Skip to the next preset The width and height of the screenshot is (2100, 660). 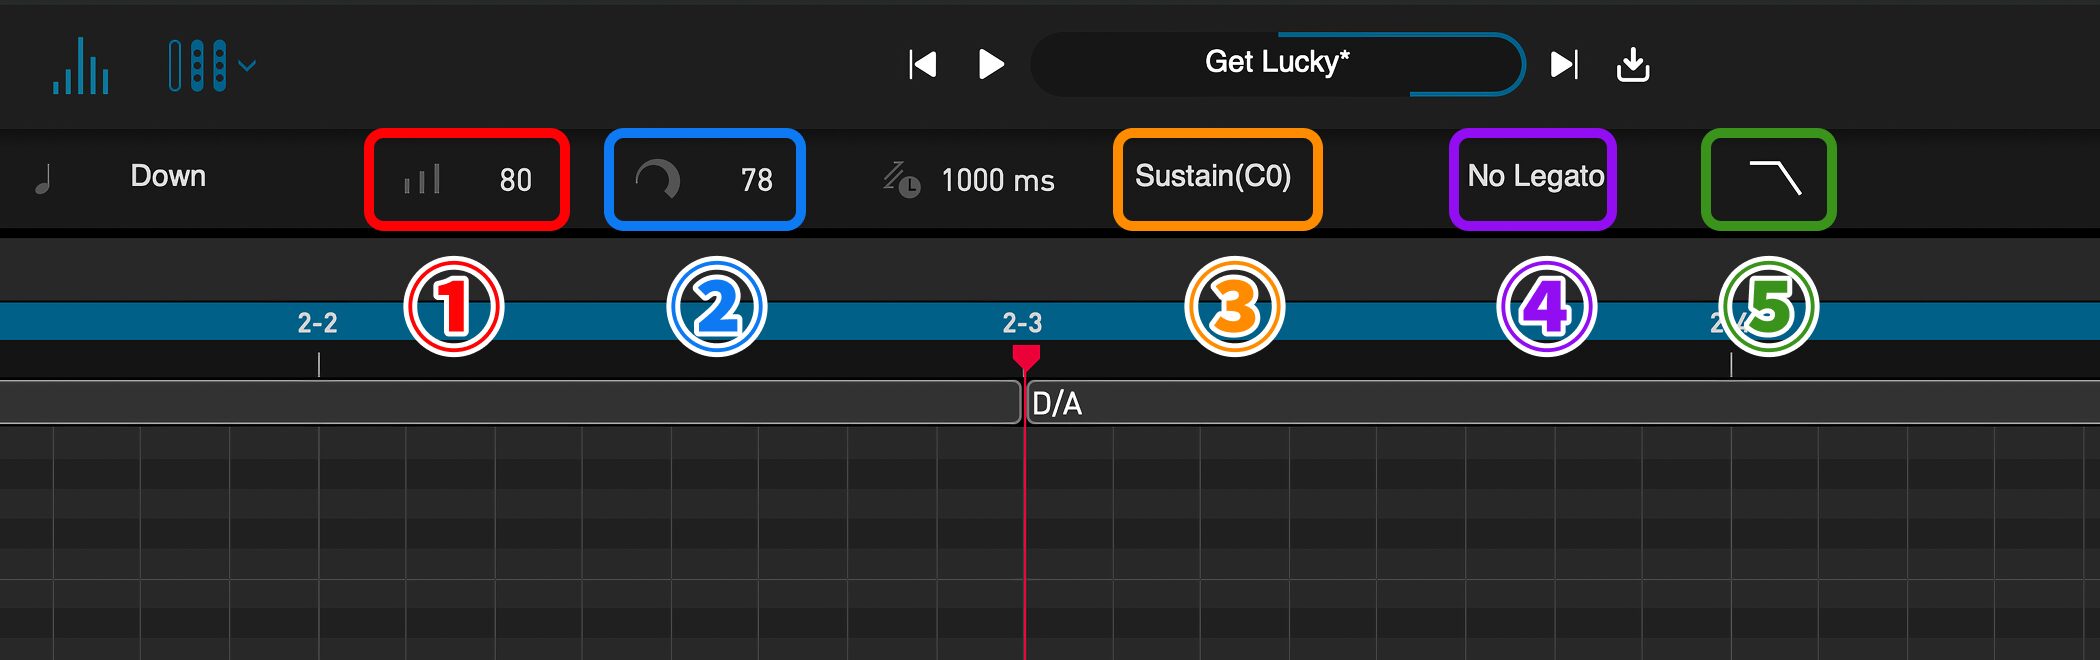[x=1564, y=65]
